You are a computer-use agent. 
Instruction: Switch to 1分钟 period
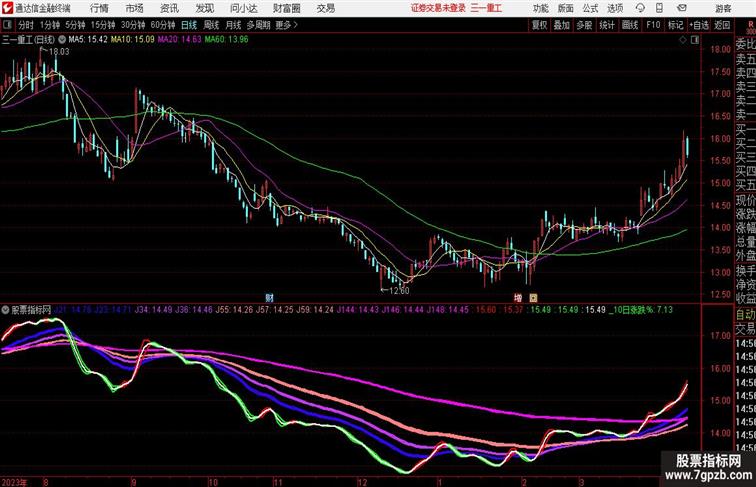50,25
